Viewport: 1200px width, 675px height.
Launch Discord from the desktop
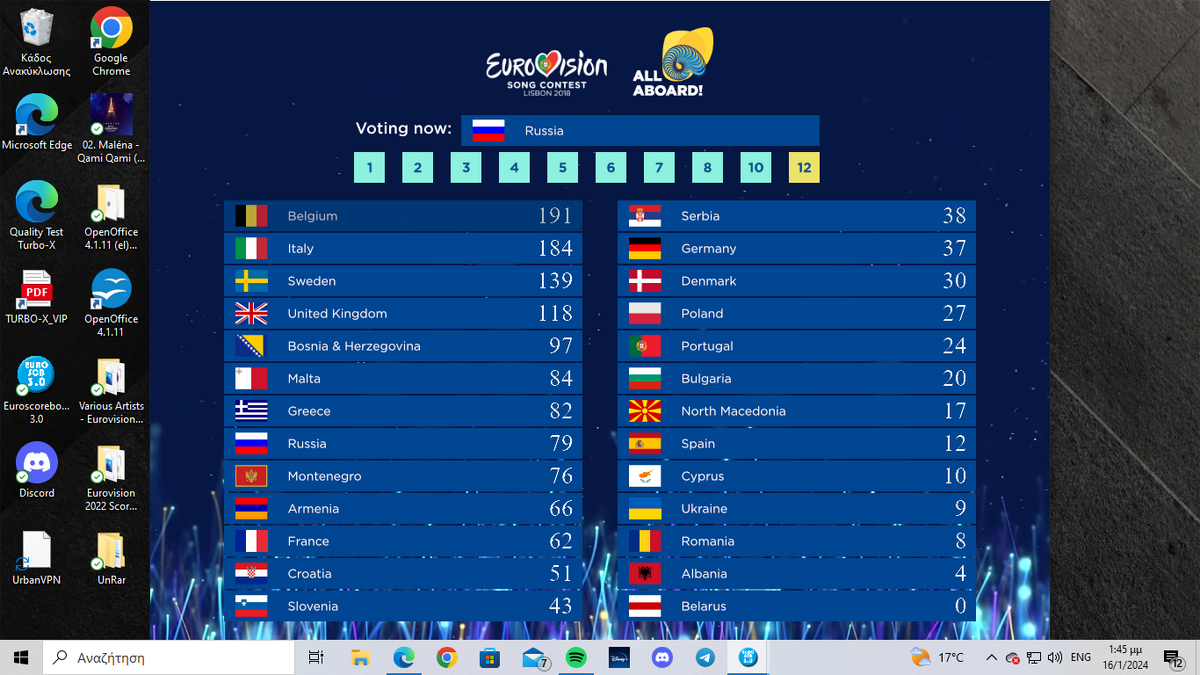point(37,471)
